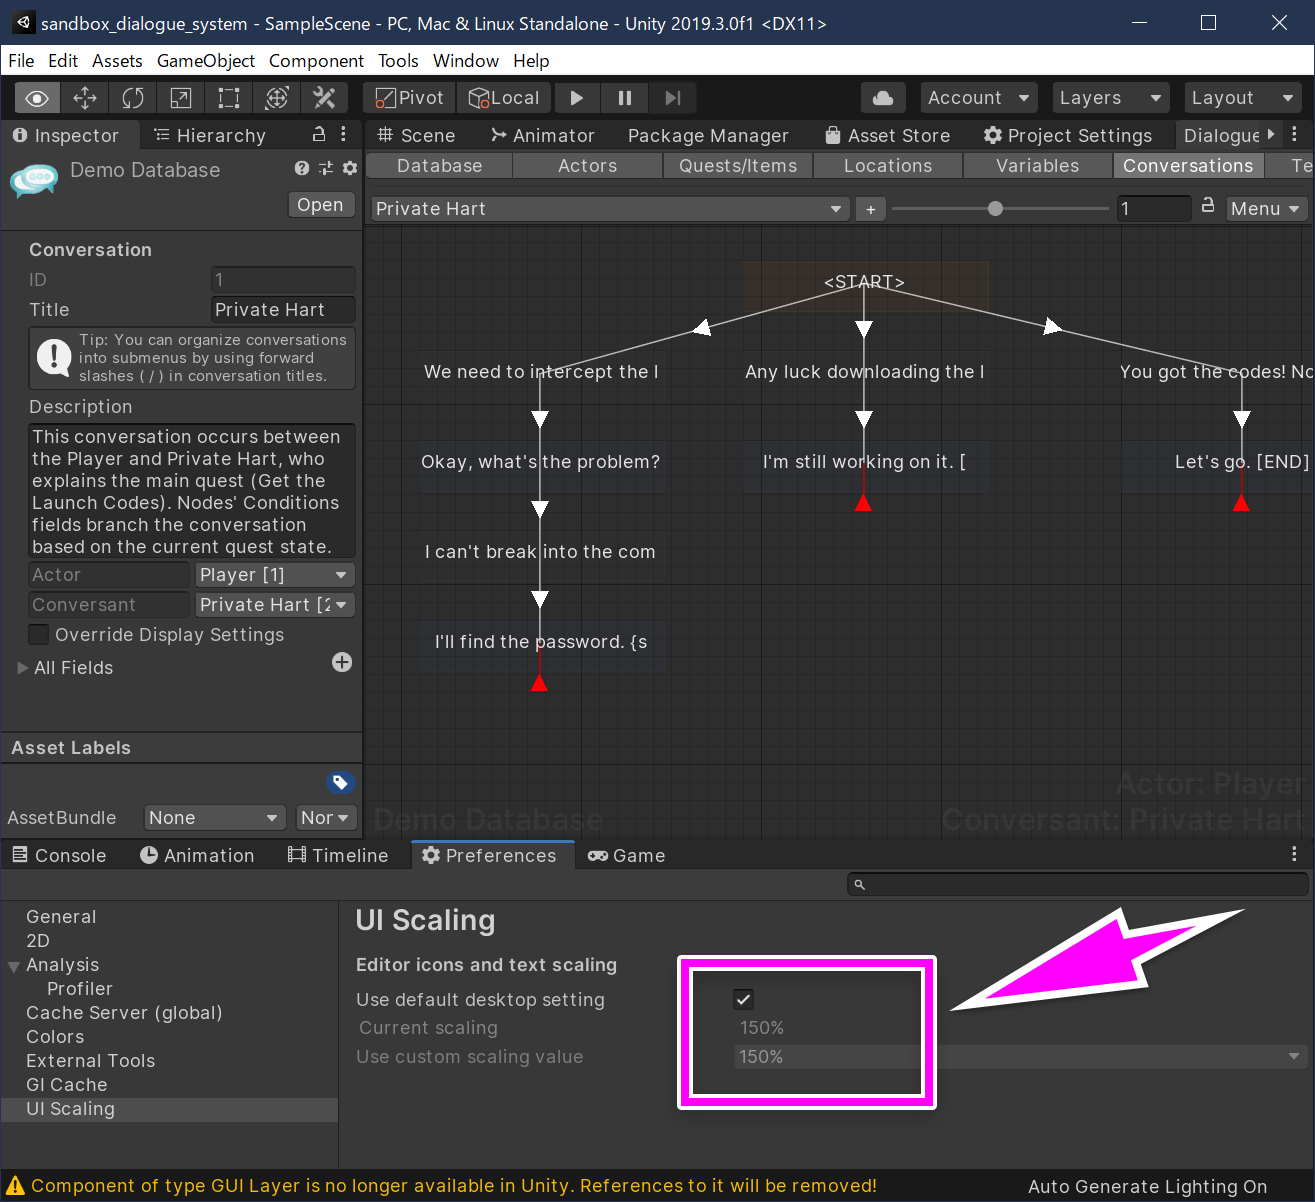Click the Demo Database asset icon
Image resolution: width=1315 pixels, height=1202 pixels.
[x=34, y=181]
